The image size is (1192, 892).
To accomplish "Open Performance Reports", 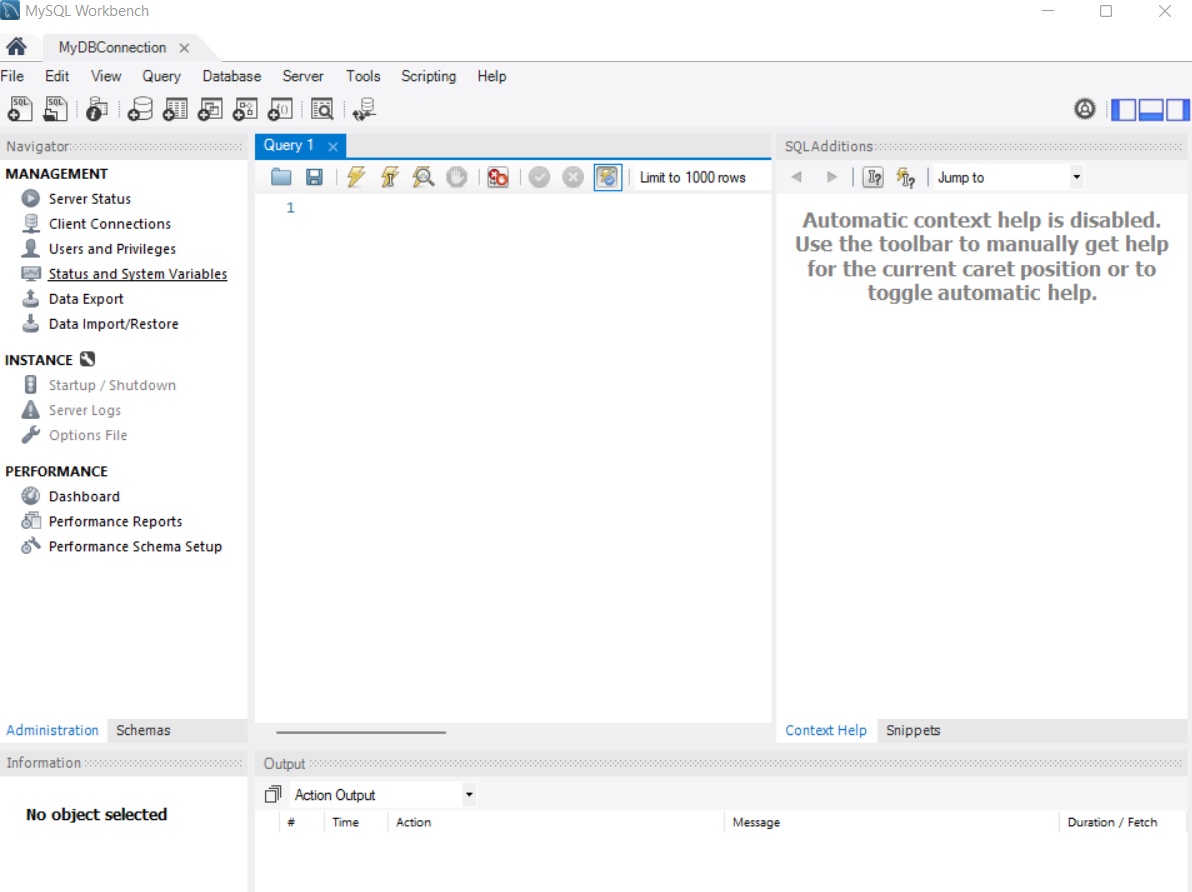I will pos(115,522).
